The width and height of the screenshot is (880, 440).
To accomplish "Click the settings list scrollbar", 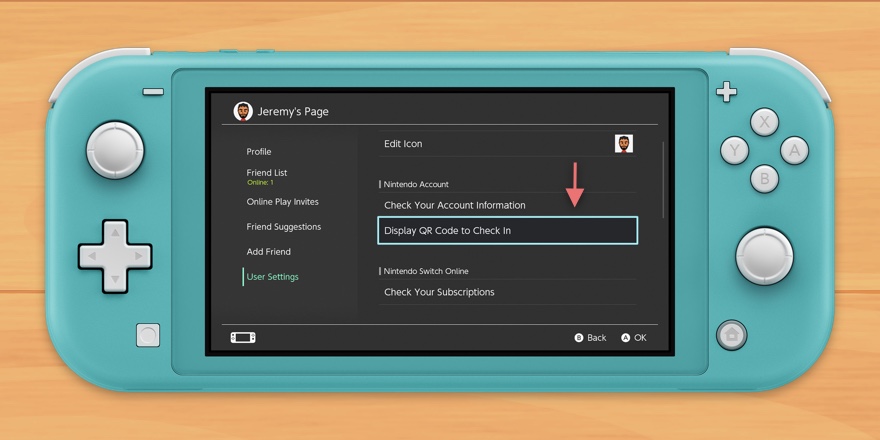I will tap(663, 179).
